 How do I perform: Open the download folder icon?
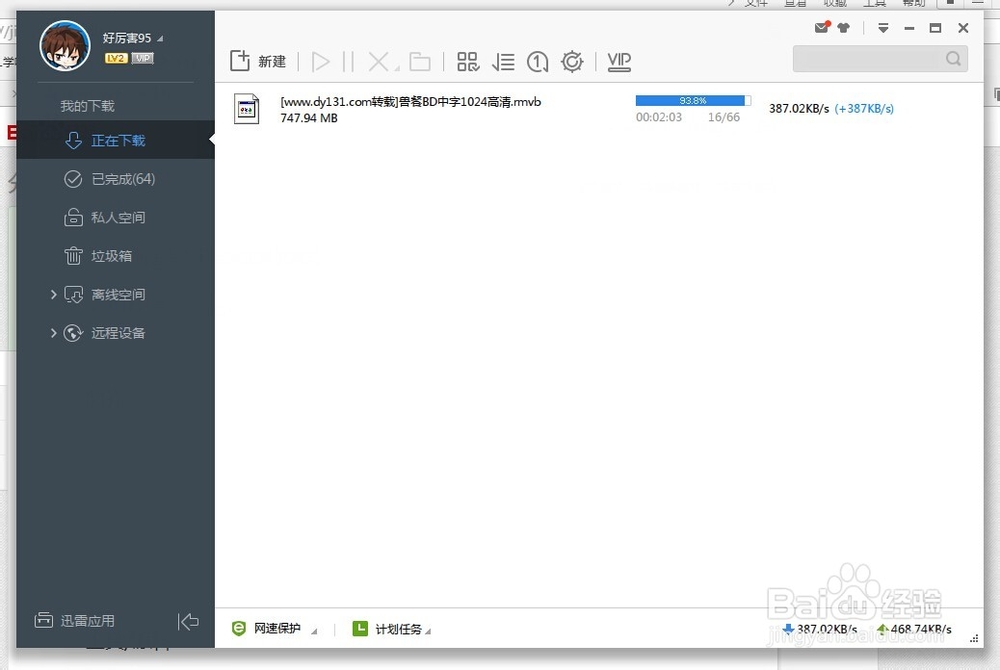(x=420, y=62)
